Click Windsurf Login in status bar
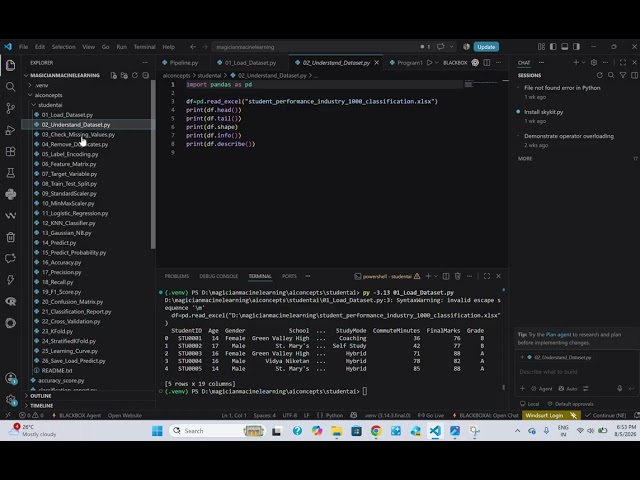Image resolution: width=640 pixels, height=480 pixels. point(544,416)
